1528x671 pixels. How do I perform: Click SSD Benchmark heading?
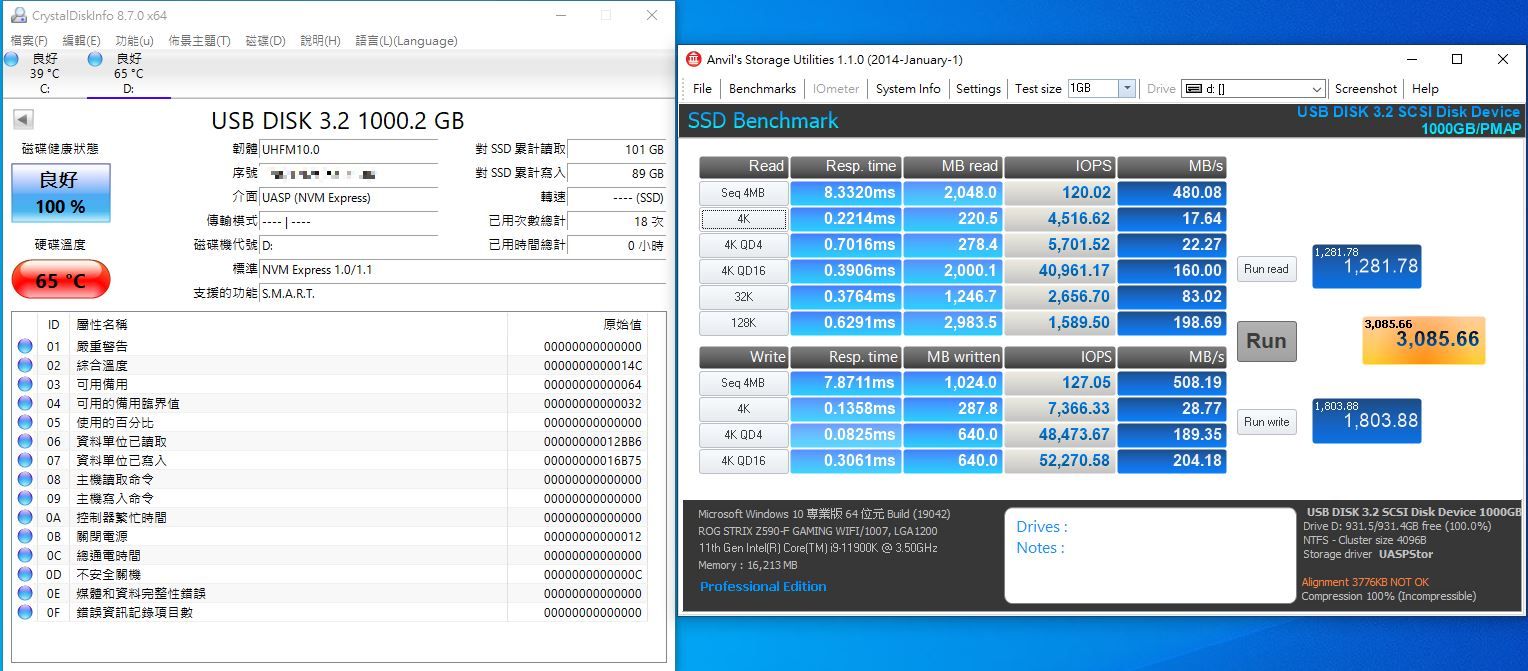[x=763, y=121]
